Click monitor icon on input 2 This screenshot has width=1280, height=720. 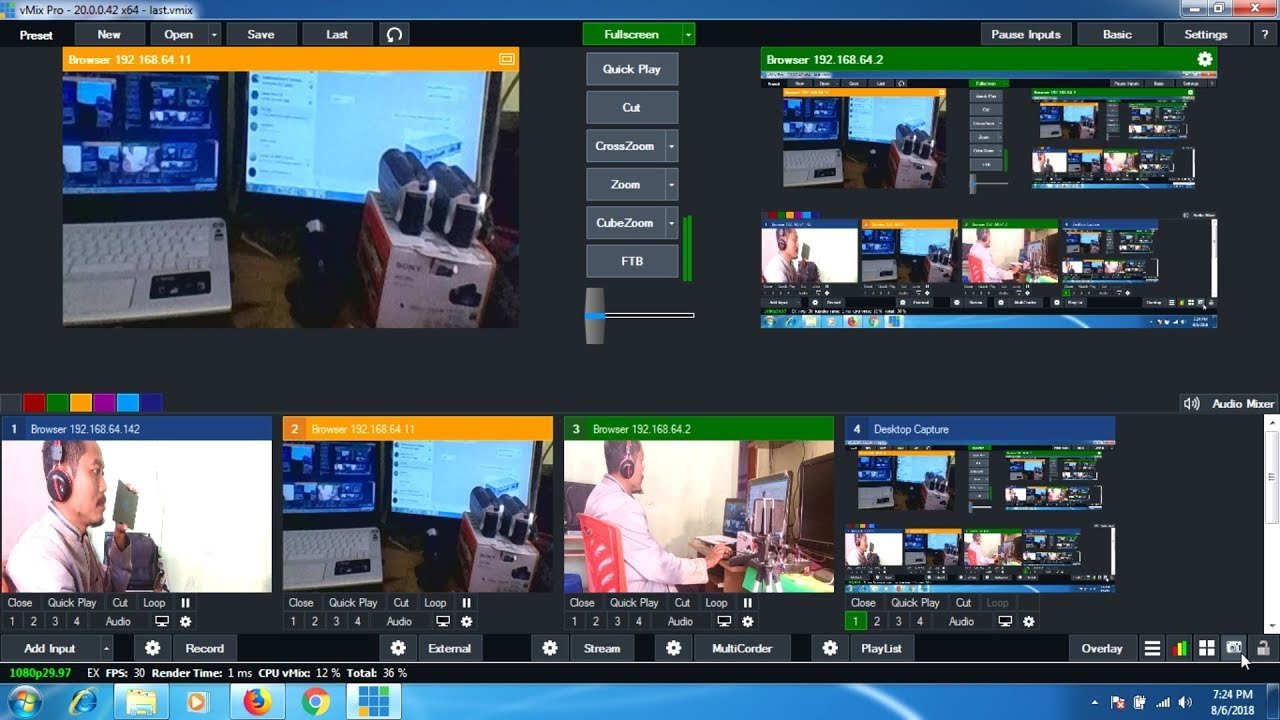443,621
